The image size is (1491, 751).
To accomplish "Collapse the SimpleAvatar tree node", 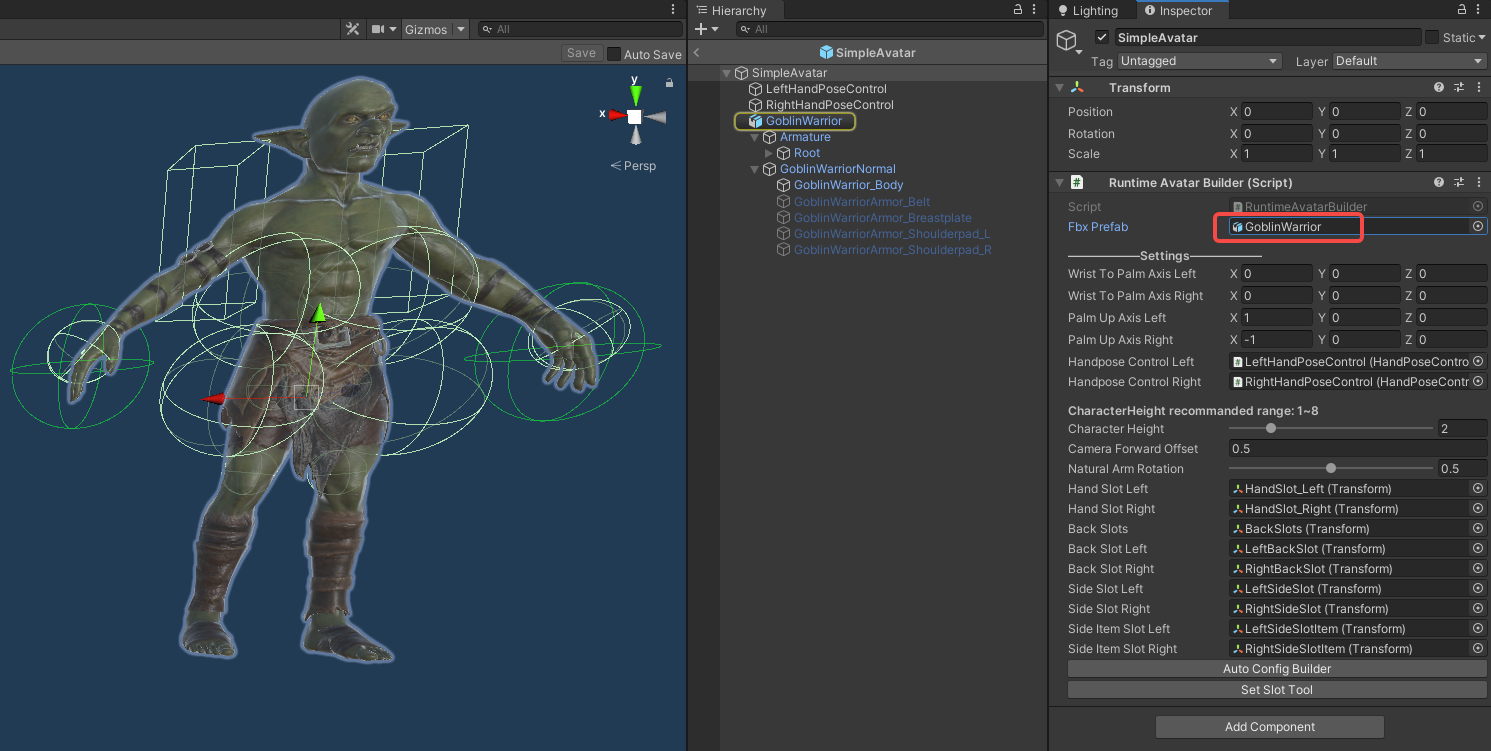I will click(726, 73).
